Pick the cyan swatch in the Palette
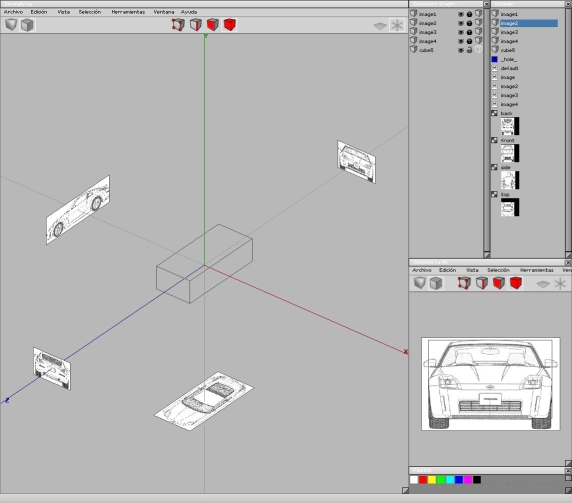The width and height of the screenshot is (572, 503). pyautogui.click(x=450, y=480)
